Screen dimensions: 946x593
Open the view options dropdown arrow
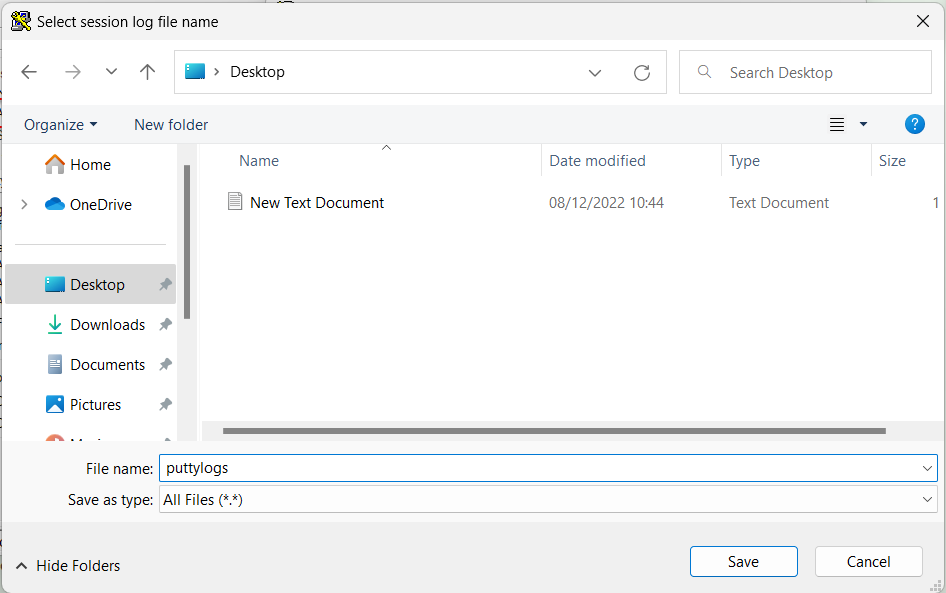click(863, 125)
